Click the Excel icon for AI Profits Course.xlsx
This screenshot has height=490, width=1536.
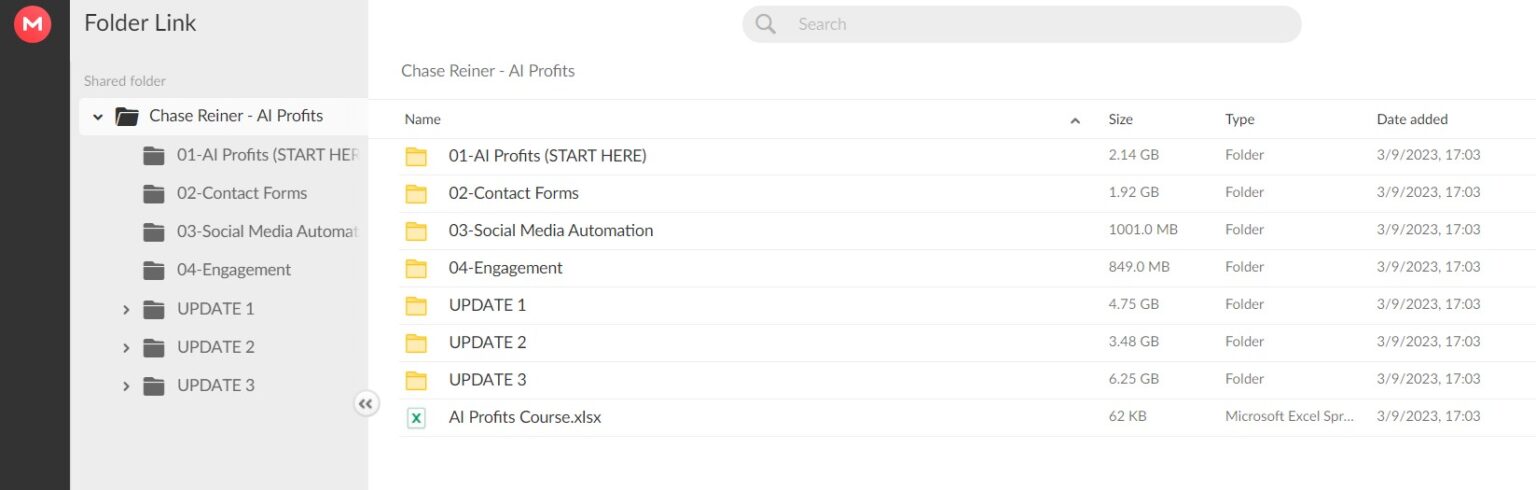(x=416, y=418)
